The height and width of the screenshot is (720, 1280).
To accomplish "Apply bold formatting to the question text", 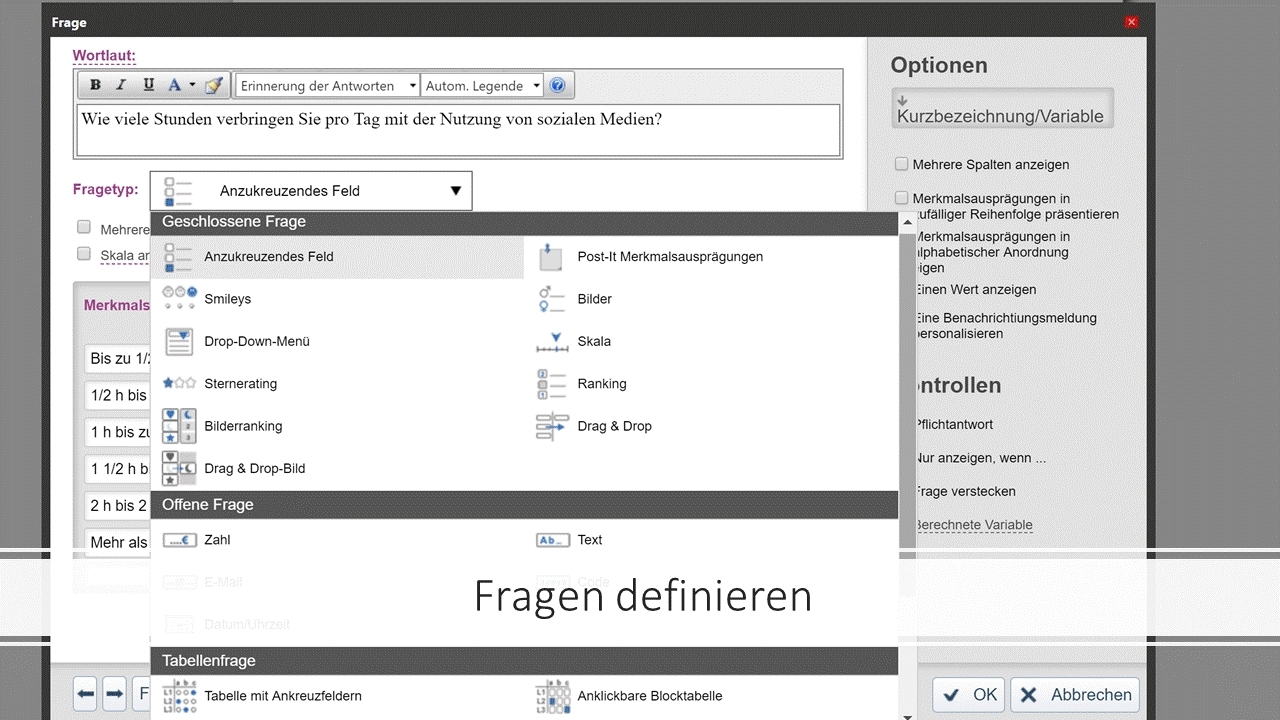I will [x=95, y=85].
